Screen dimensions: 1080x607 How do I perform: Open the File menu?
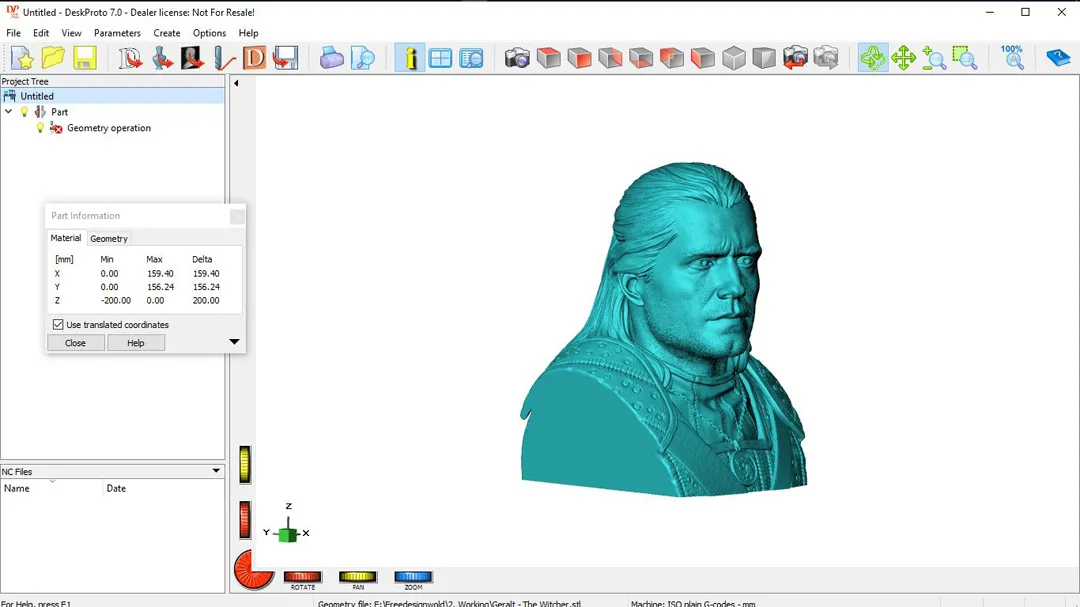coord(13,33)
